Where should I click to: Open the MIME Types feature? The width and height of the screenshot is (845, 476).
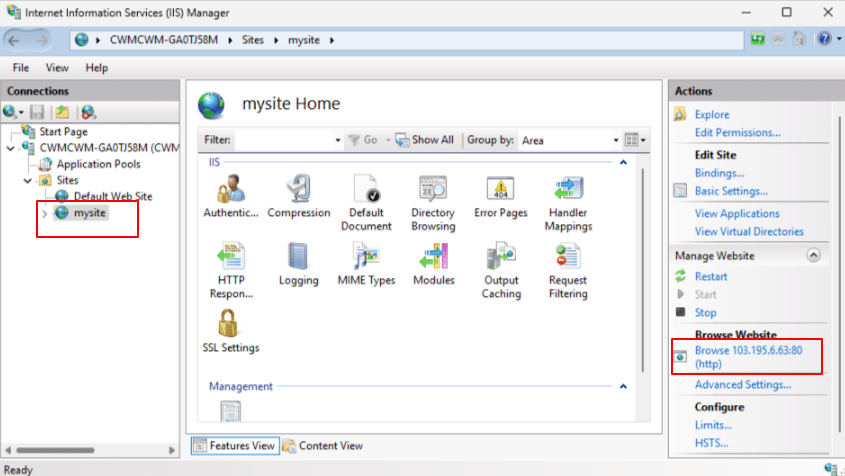[x=366, y=264]
